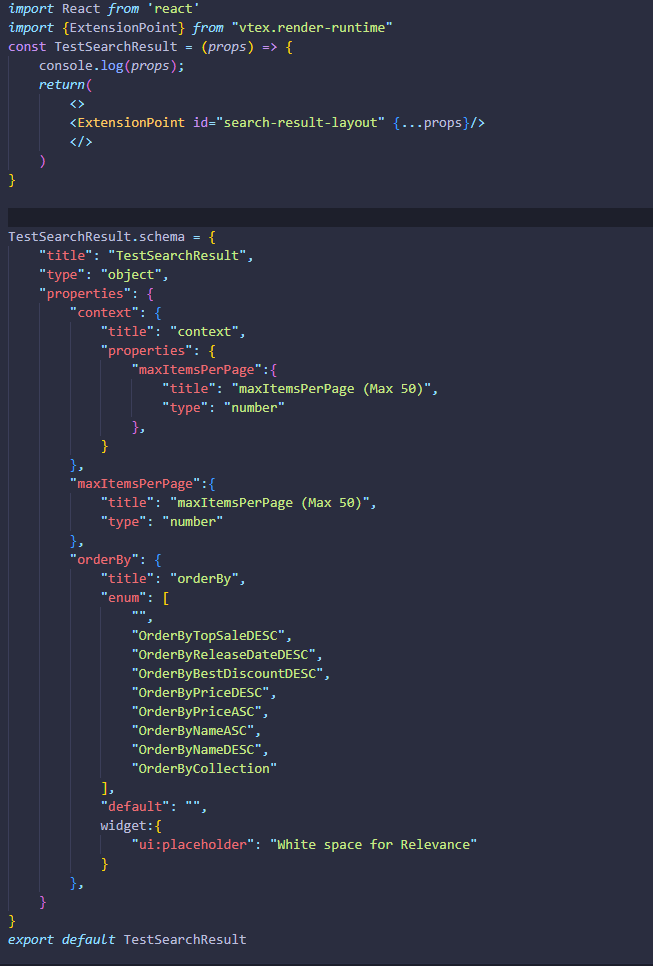Click the "context" title string value
Viewport: 653px width, 966px height.
[x=204, y=332]
